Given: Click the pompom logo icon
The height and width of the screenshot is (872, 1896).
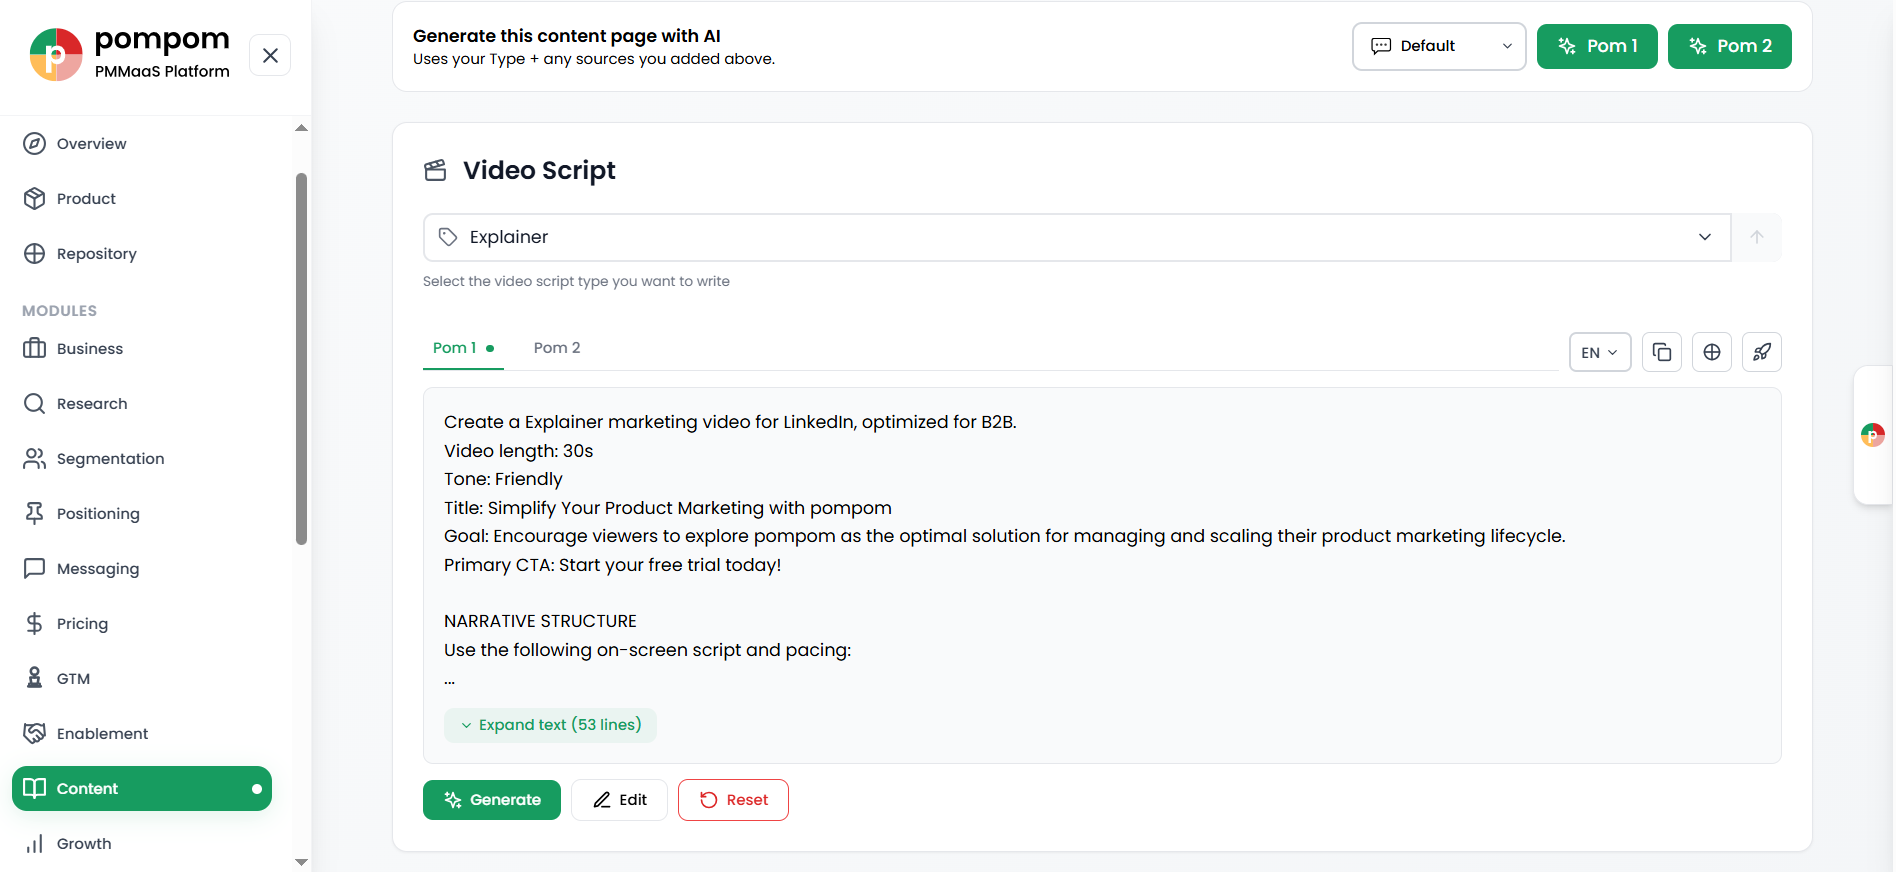Looking at the screenshot, I should coord(56,55).
